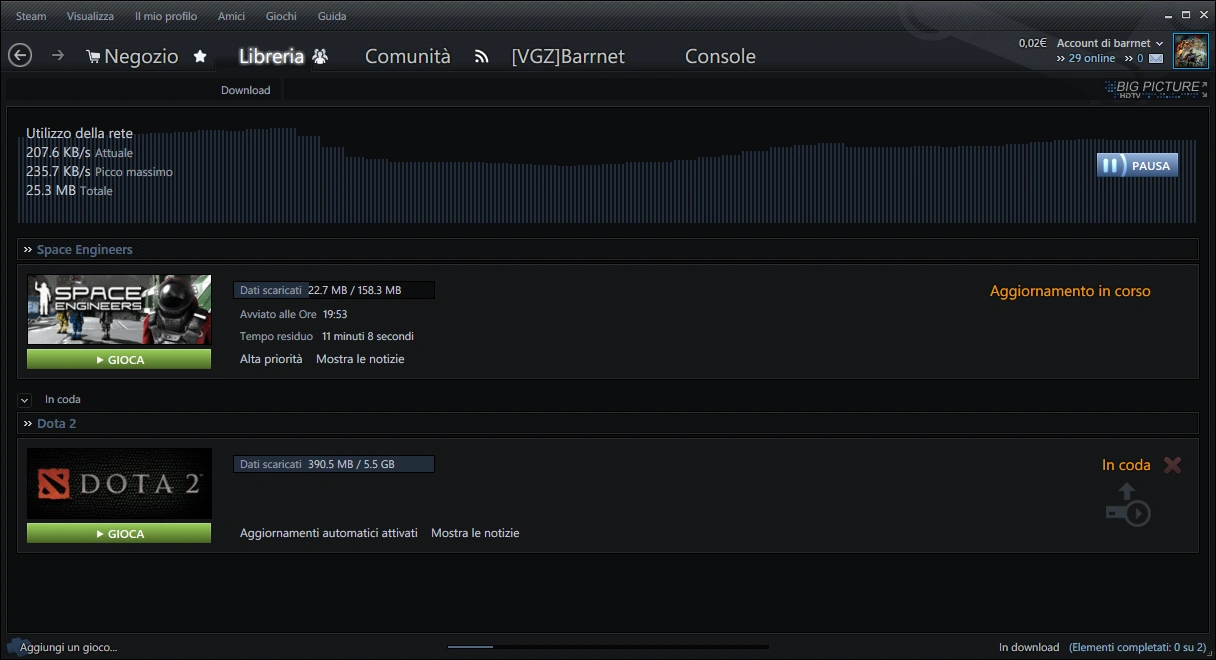Expand the Account di barnet dropdown
The width and height of the screenshot is (1216, 660).
1110,43
